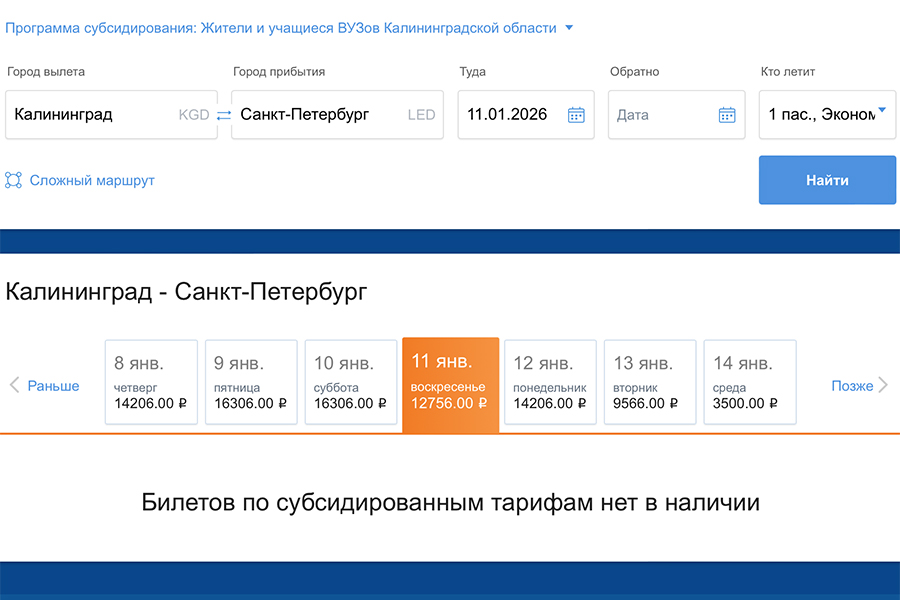
Task: Select the 14 янв. date tab
Action: click(749, 382)
